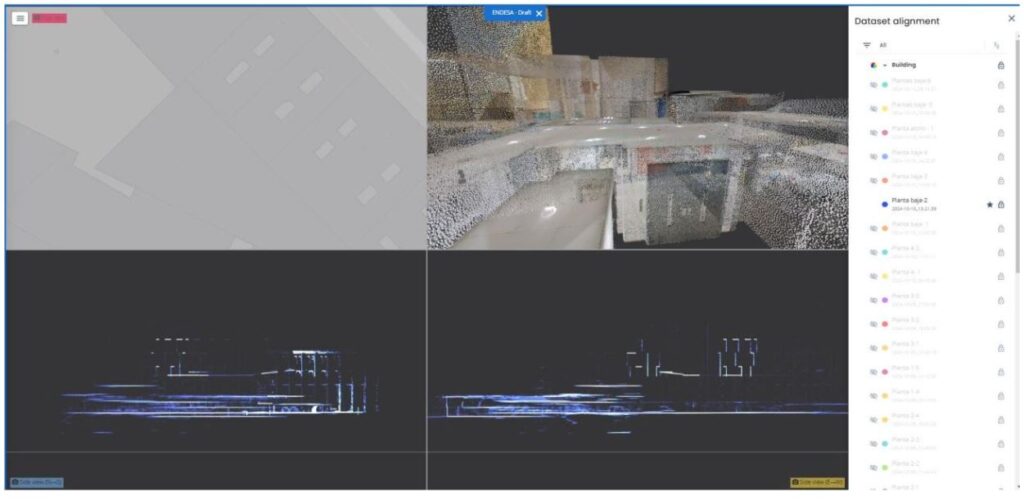Screen dimensions: 1024x501
Task: Open the side view selector at bottom-right viewport
Action: 817,482
